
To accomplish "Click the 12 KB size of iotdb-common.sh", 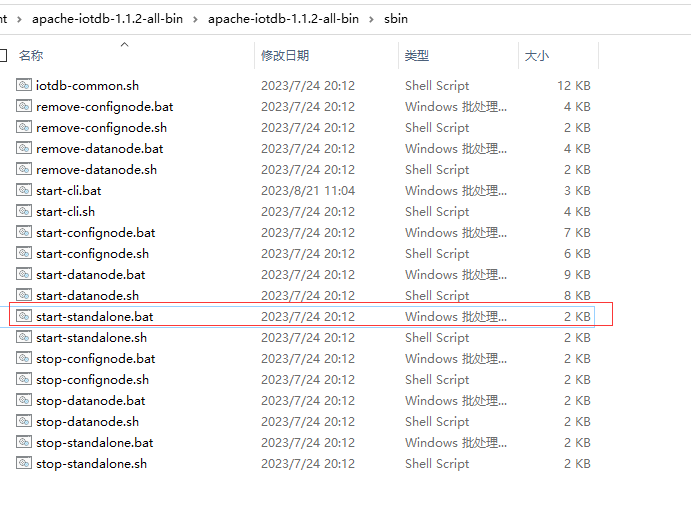I will [574, 85].
